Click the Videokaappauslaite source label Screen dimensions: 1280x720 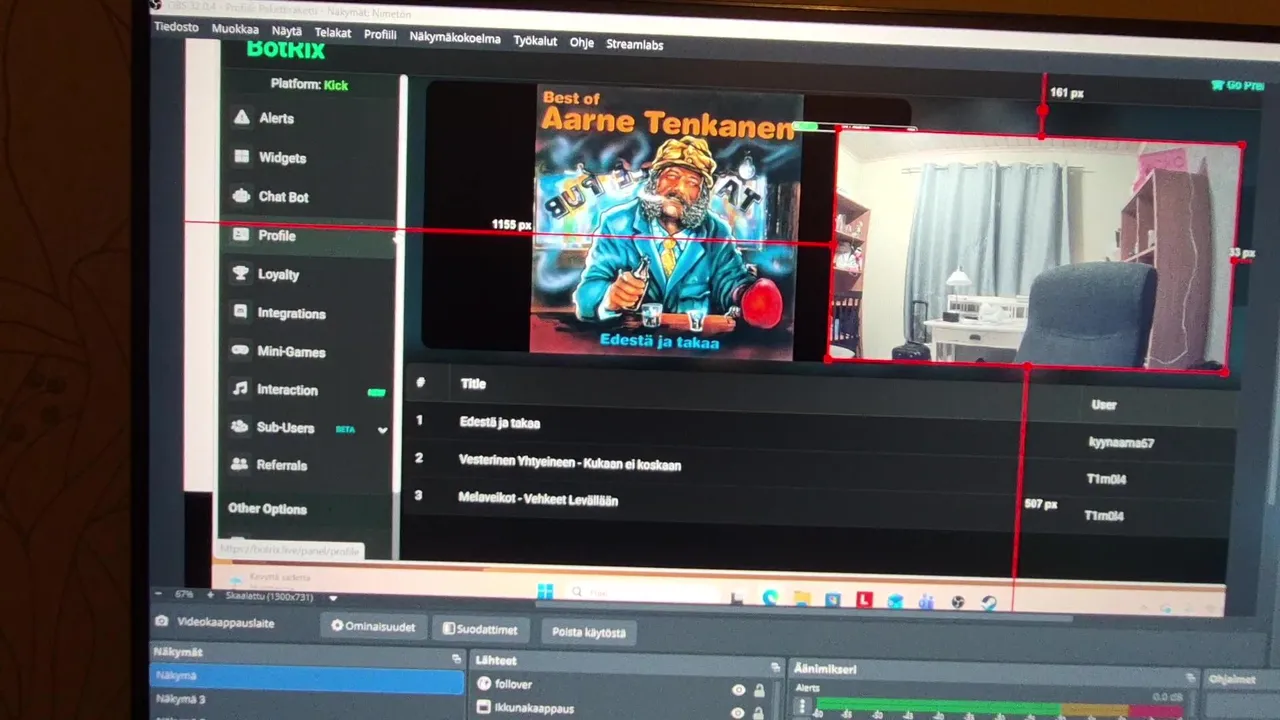[x=225, y=622]
